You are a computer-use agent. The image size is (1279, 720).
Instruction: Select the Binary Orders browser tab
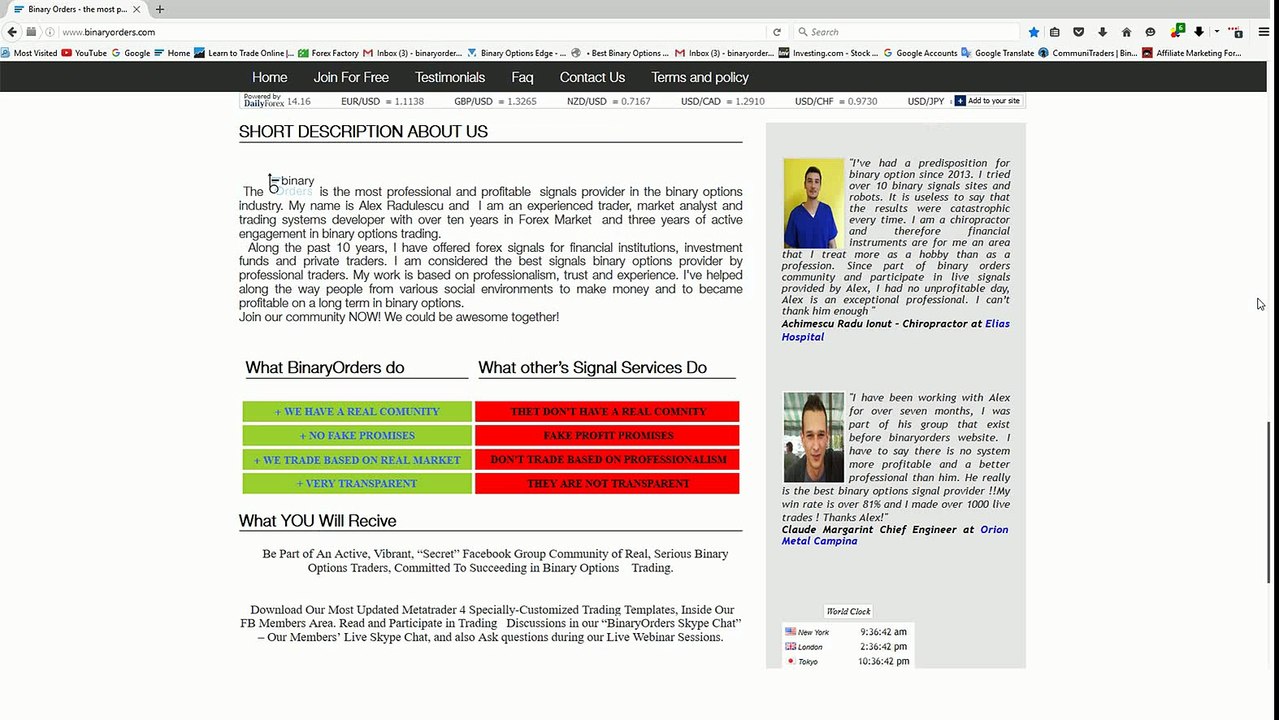point(78,9)
